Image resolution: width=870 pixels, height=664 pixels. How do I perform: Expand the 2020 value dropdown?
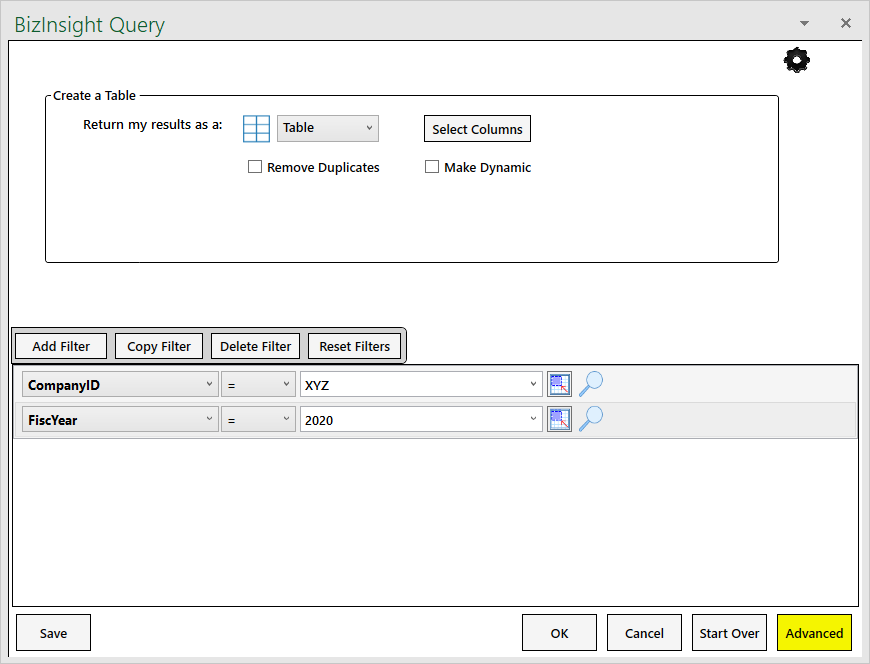(421, 419)
